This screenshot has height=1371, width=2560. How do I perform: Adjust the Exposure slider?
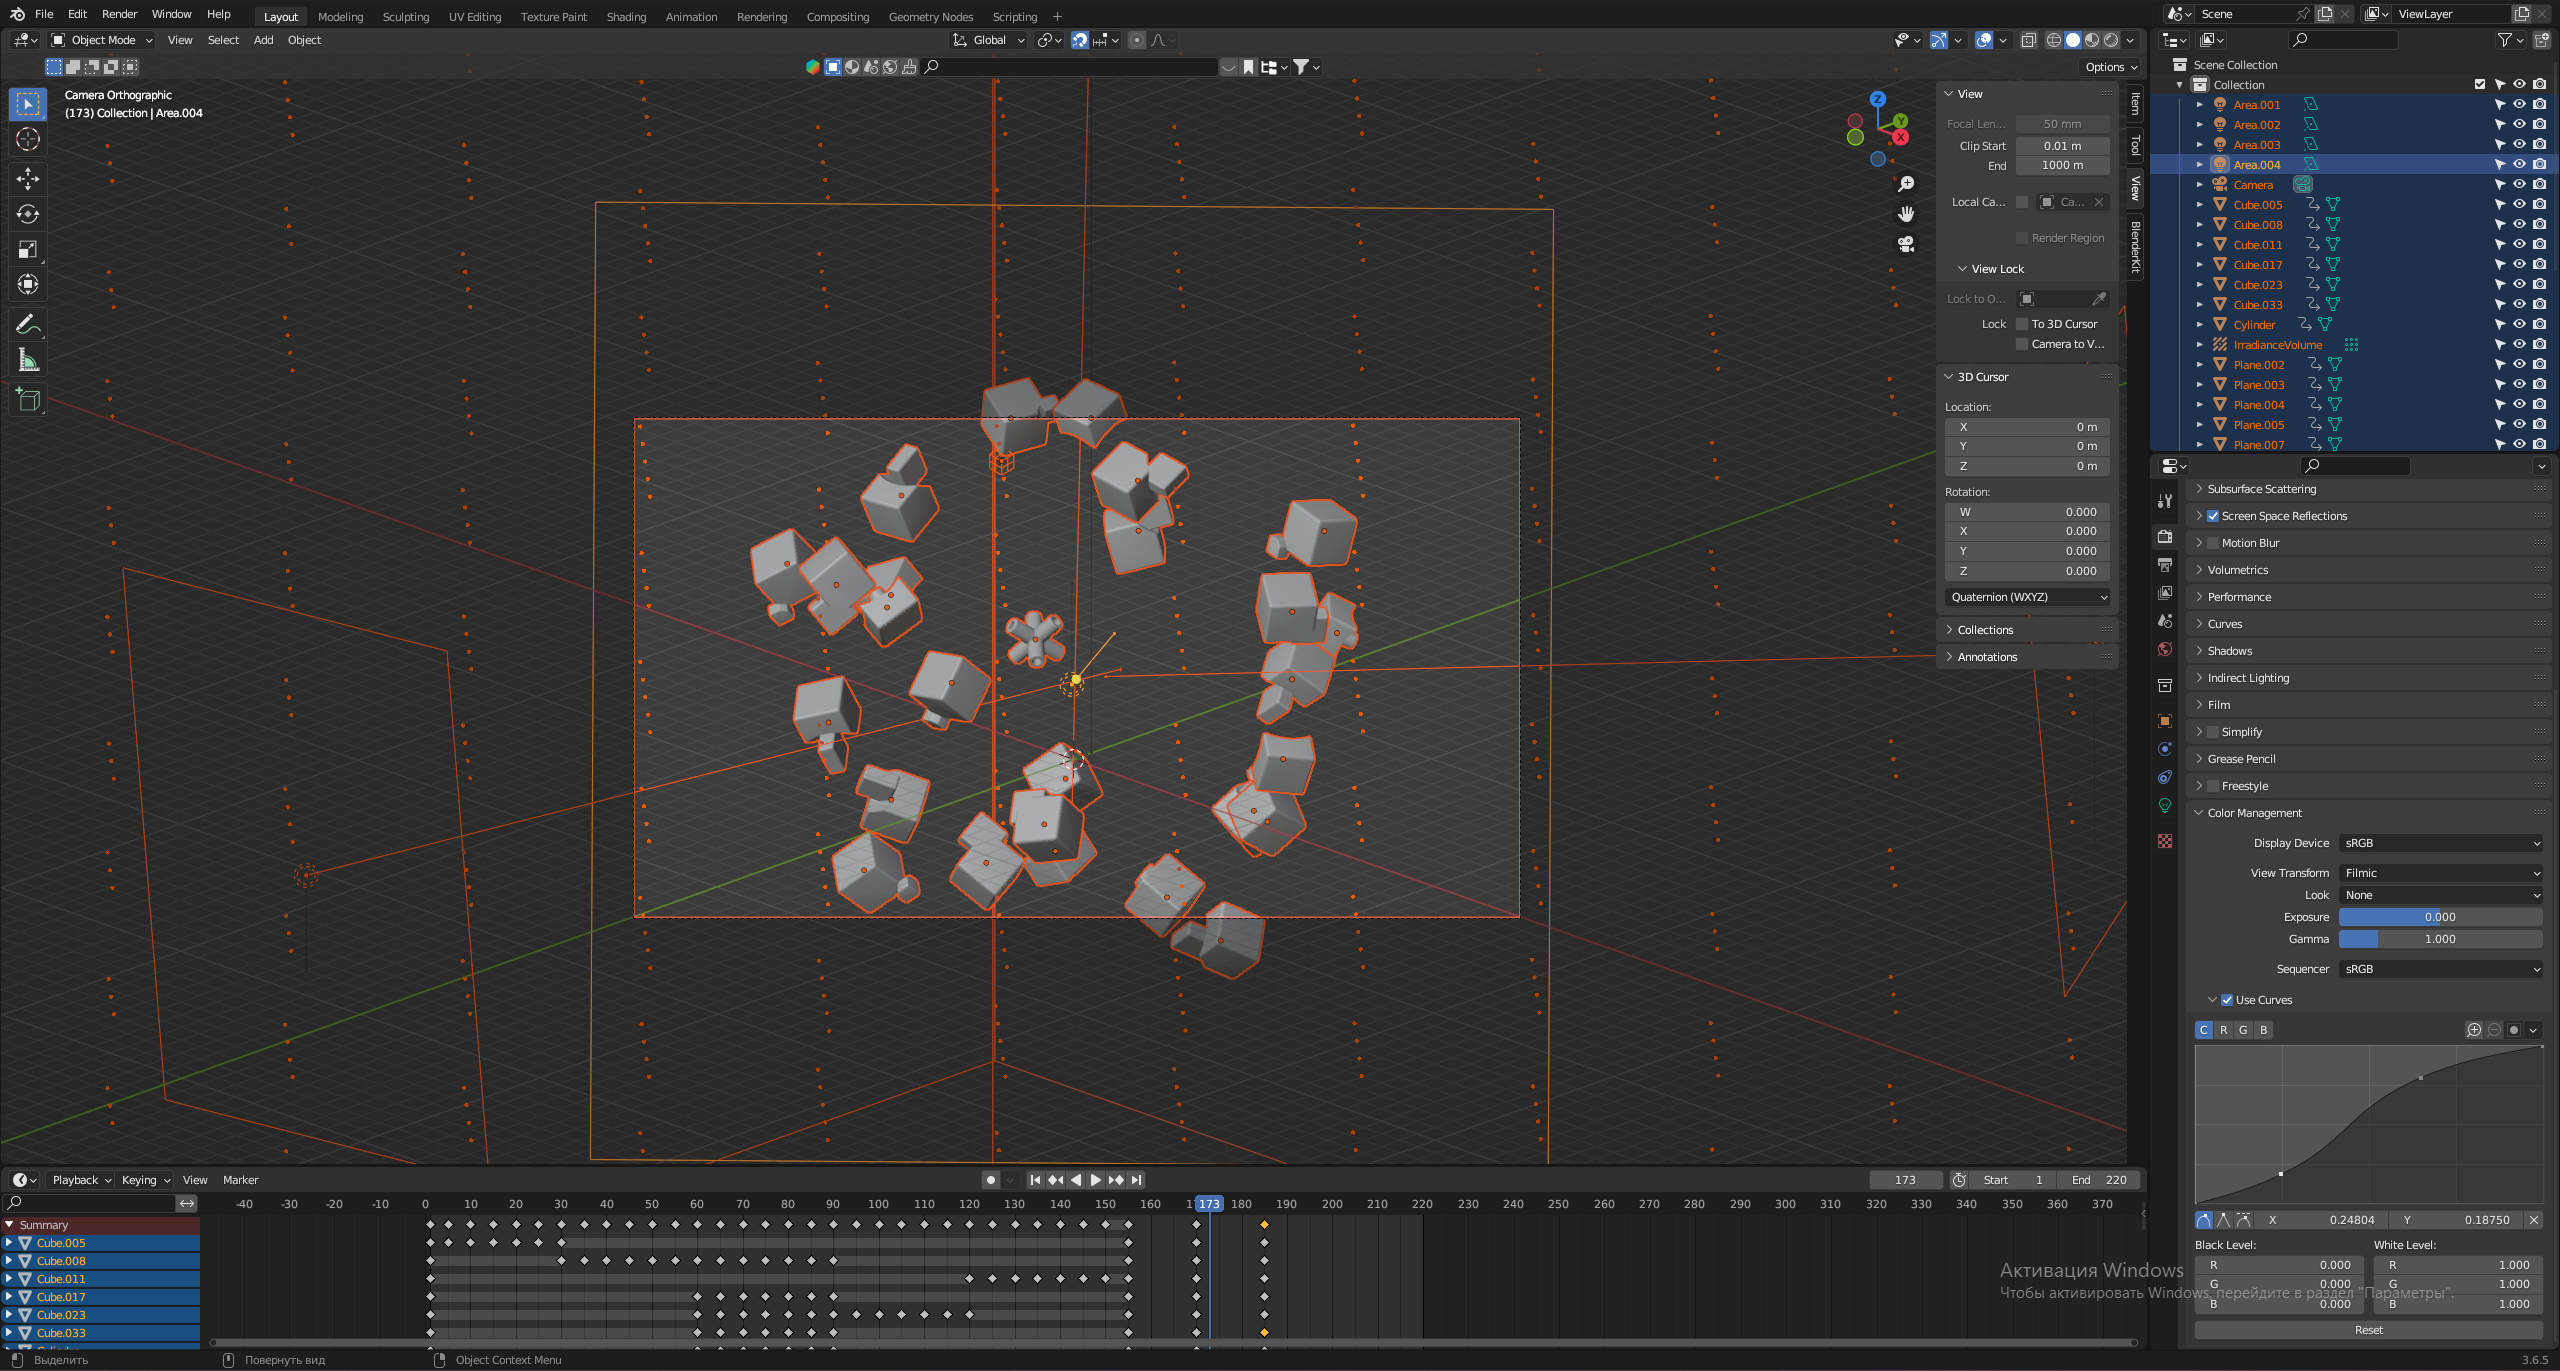pos(2440,917)
